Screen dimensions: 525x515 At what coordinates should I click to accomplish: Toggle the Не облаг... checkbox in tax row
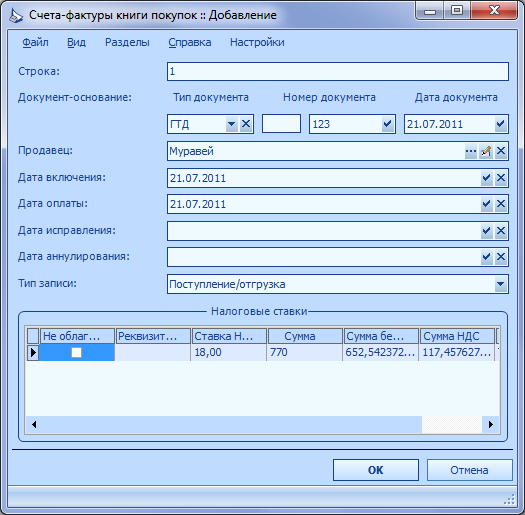(x=77, y=352)
